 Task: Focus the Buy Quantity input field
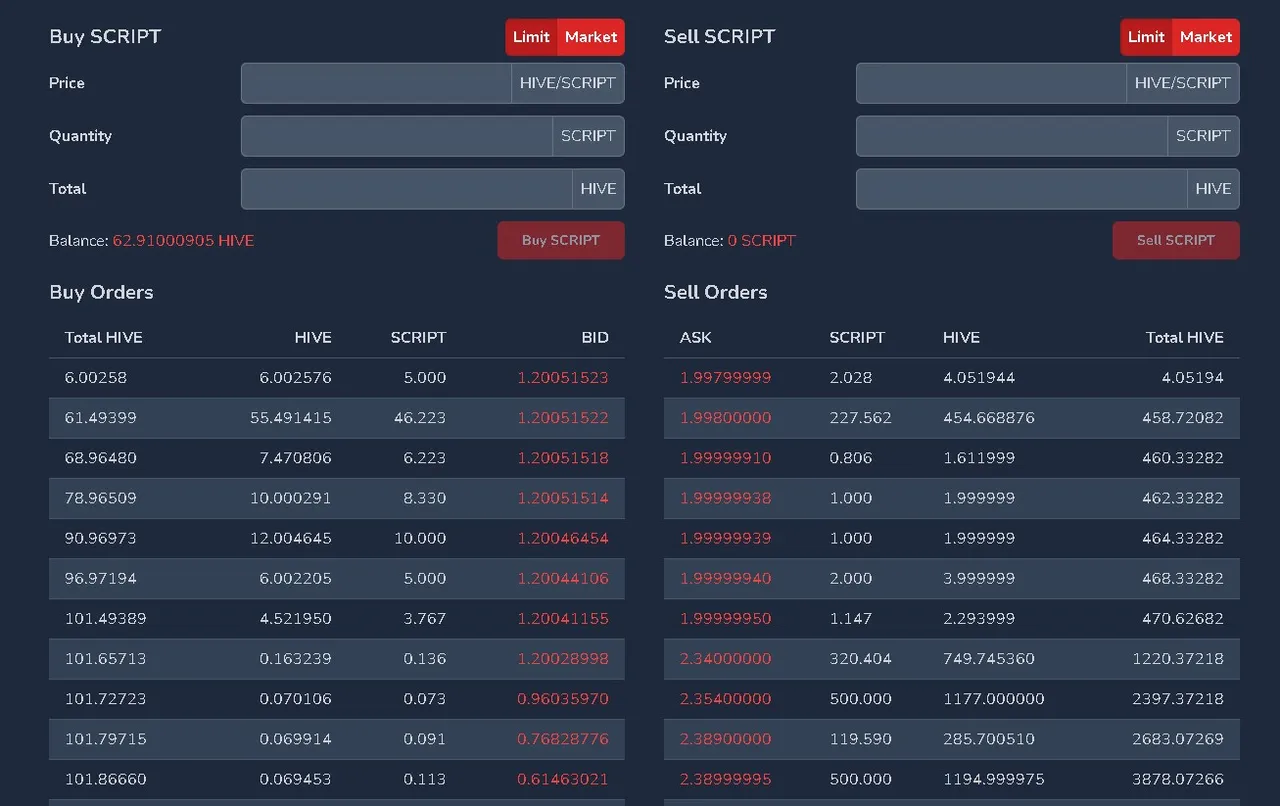point(397,136)
